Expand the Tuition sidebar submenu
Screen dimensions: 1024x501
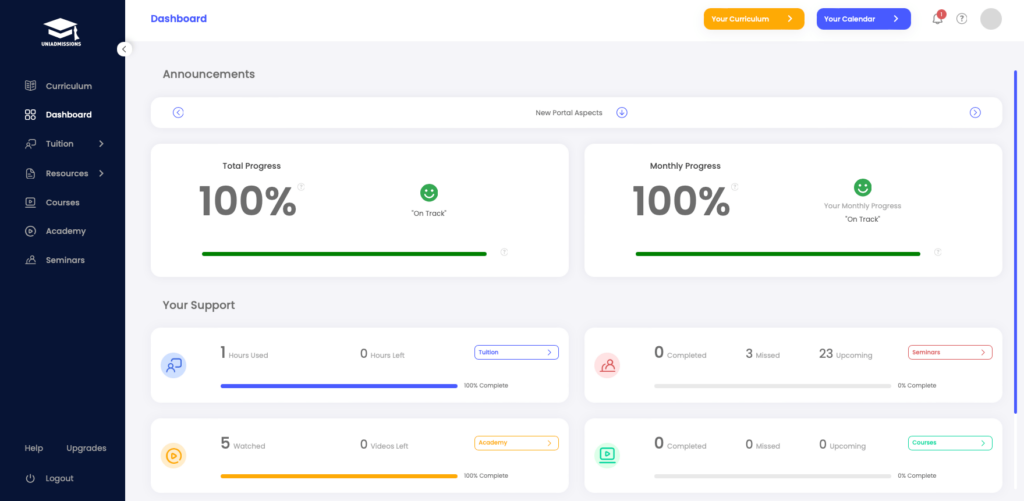pyautogui.click(x=101, y=144)
